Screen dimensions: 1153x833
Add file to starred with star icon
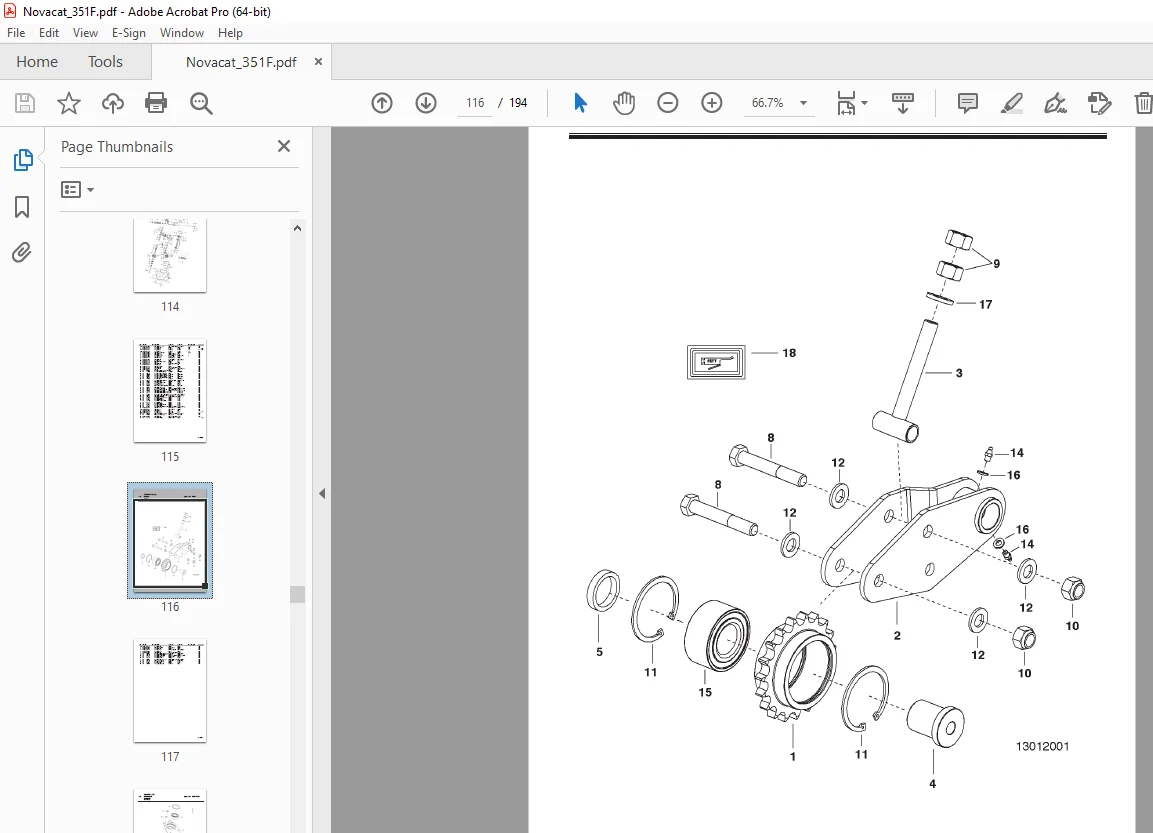point(68,103)
